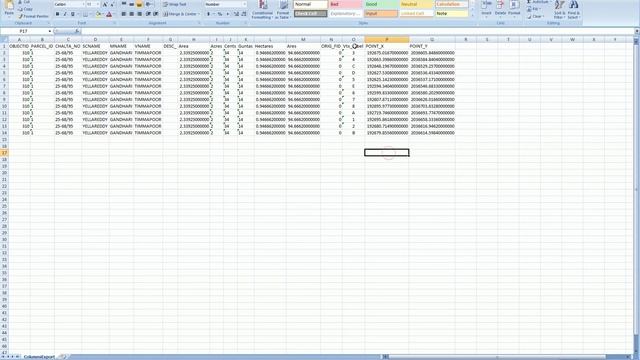Image resolution: width=640 pixels, height=360 pixels.
Task: Apply the Good cell style
Action: (381, 4)
